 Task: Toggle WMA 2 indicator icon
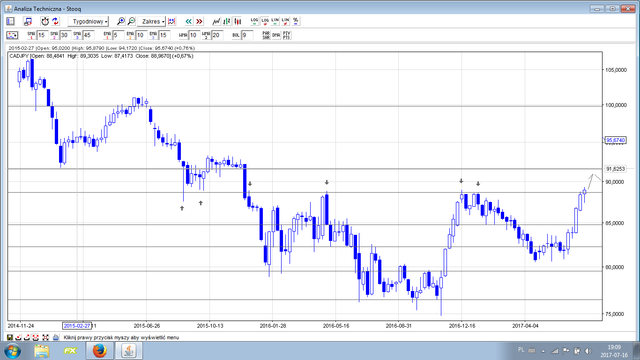206,36
